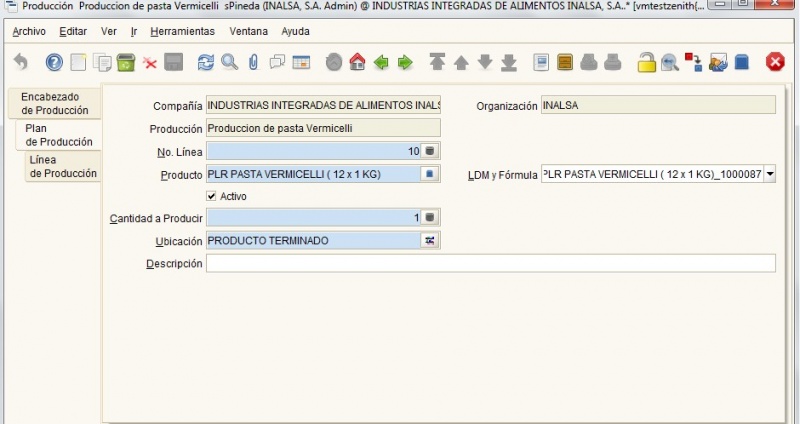Open the Ir menu

click(134, 32)
